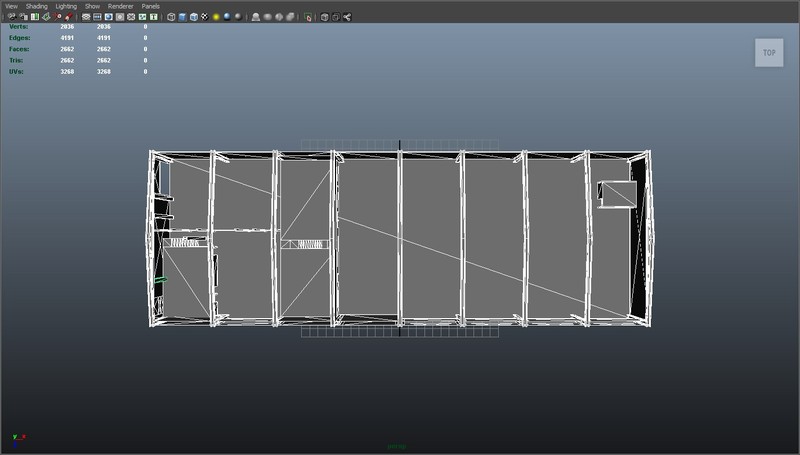Click the Select Camera icon
Screen dimensions: 800x455
(x=9, y=17)
